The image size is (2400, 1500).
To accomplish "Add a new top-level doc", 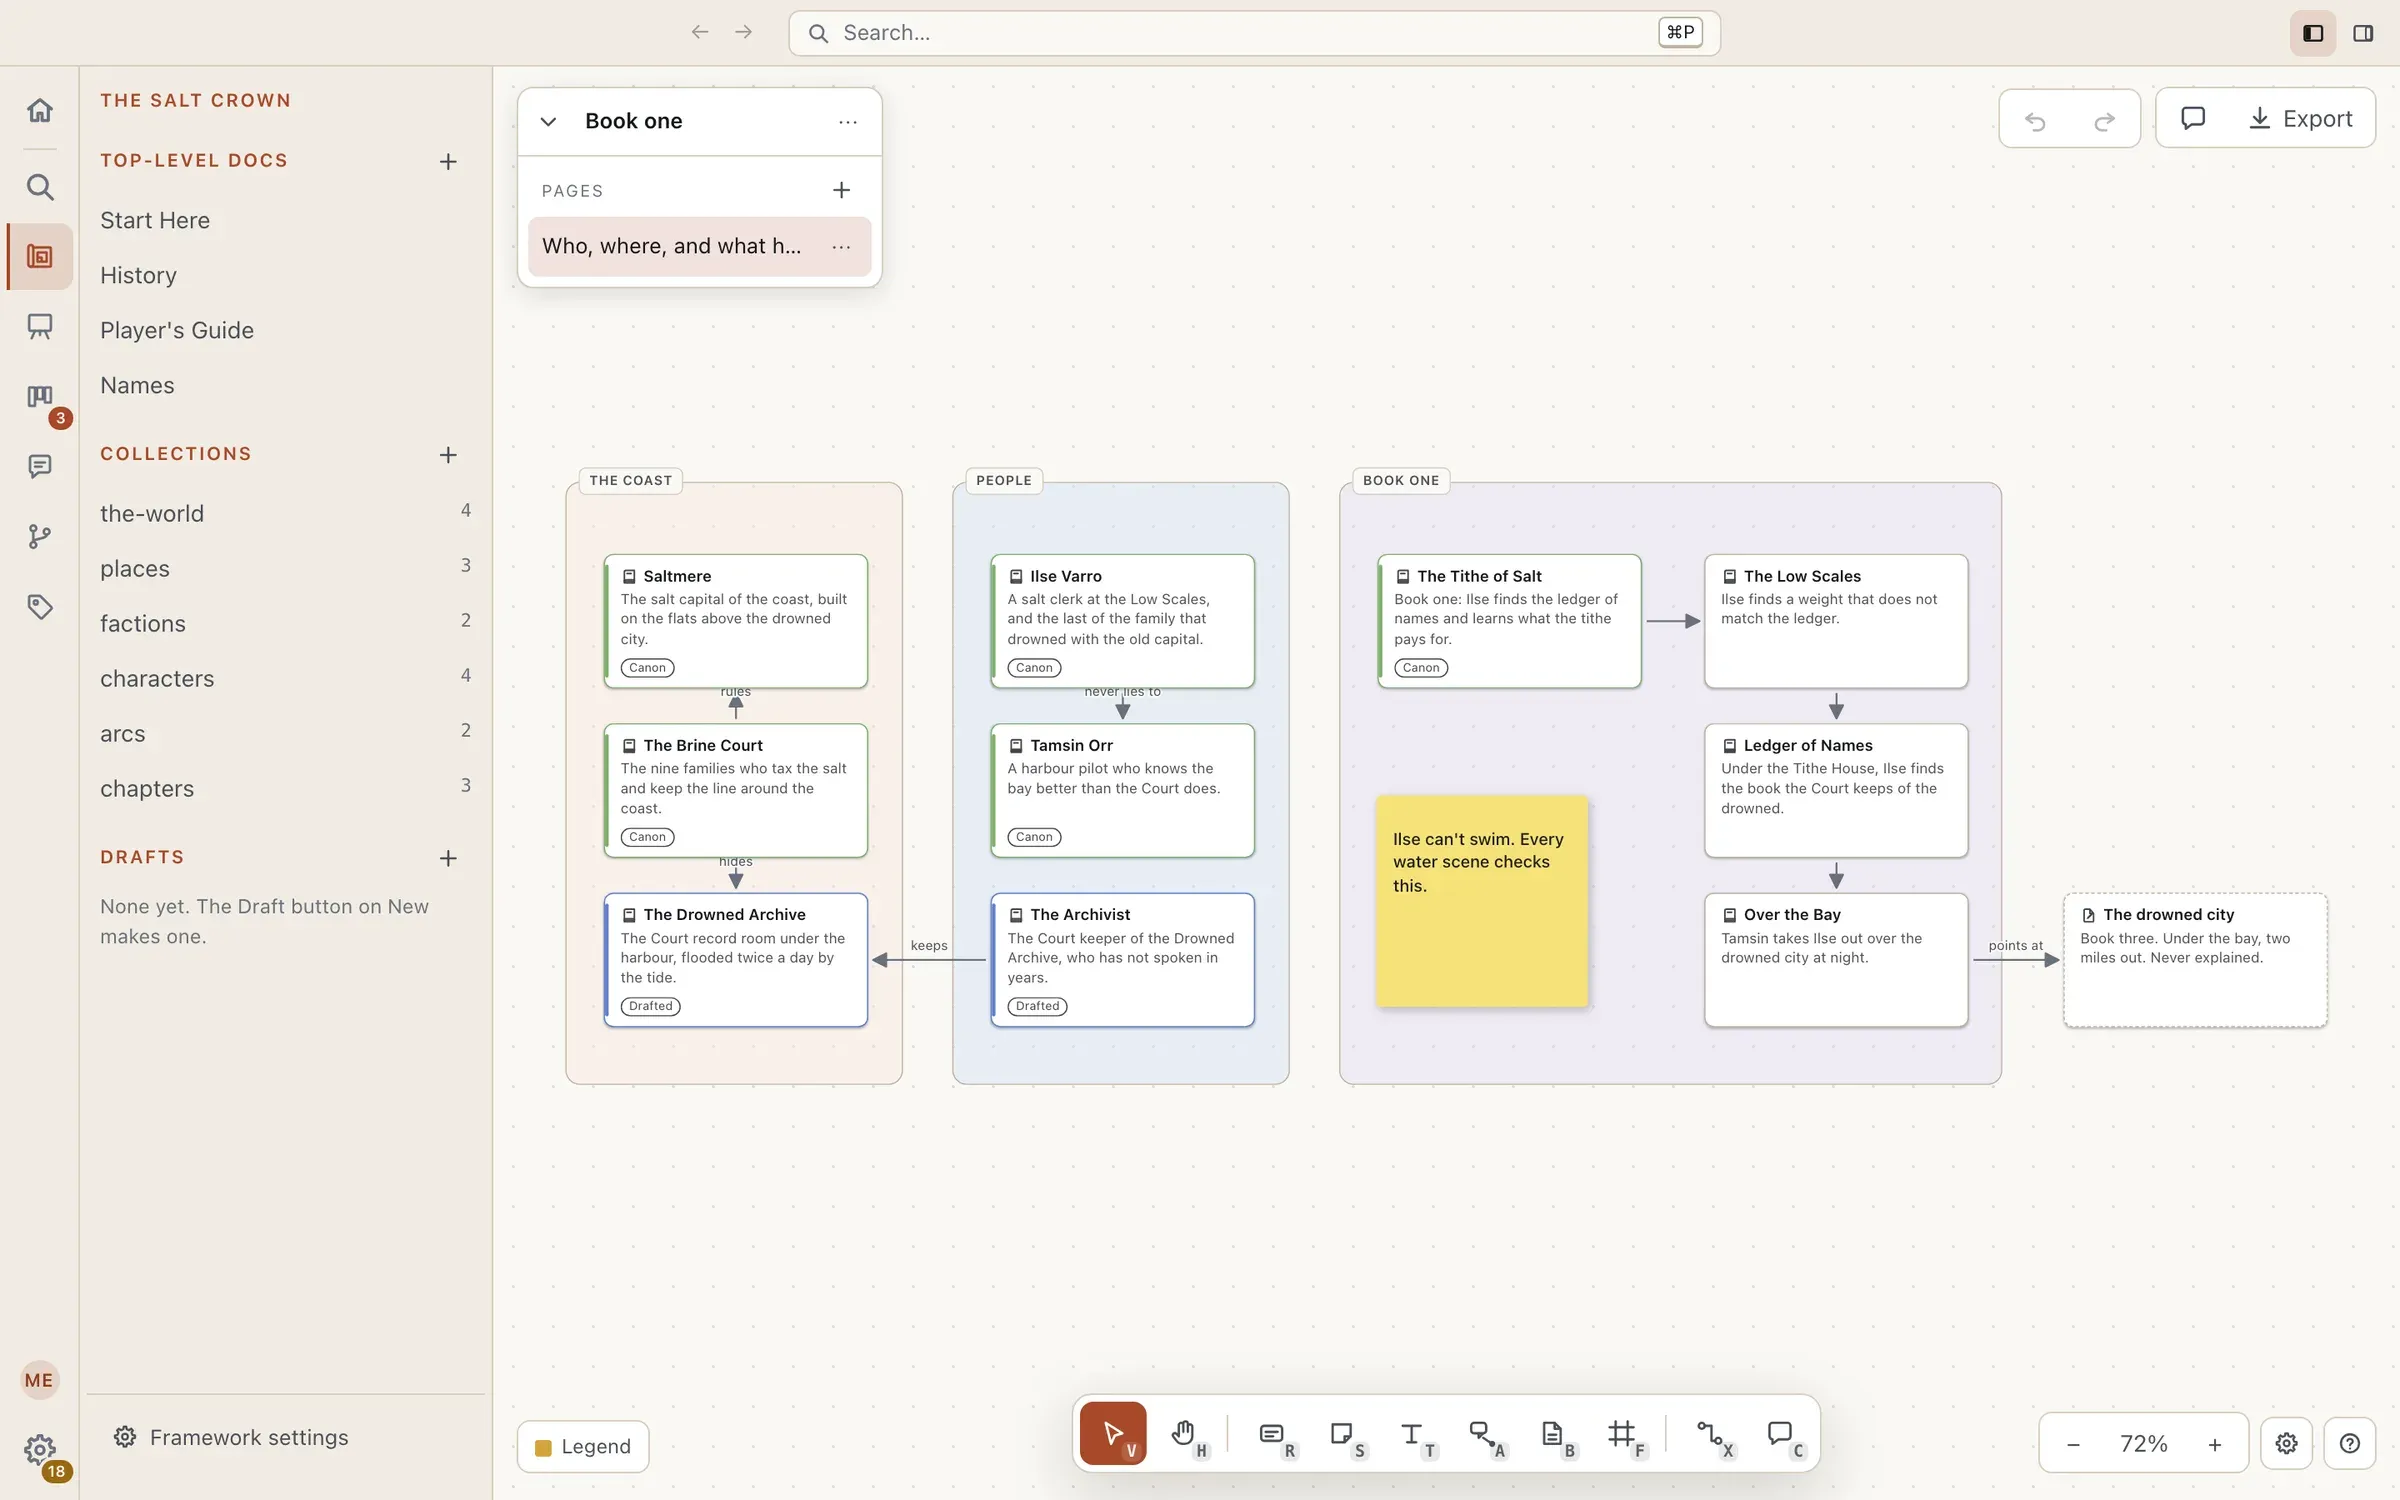I will tap(448, 161).
